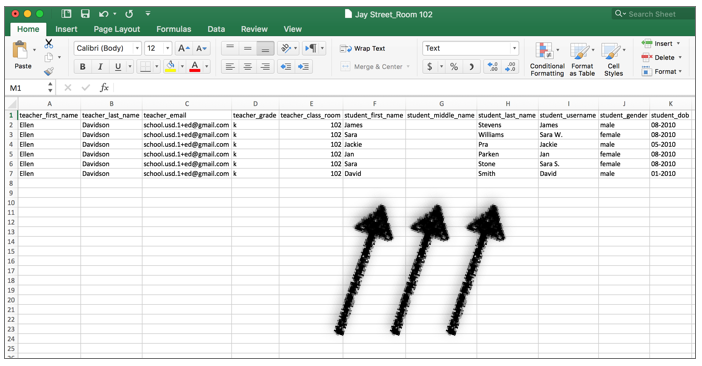The width and height of the screenshot is (702, 366).
Task: Toggle Italic formatting
Action: (x=100, y=67)
